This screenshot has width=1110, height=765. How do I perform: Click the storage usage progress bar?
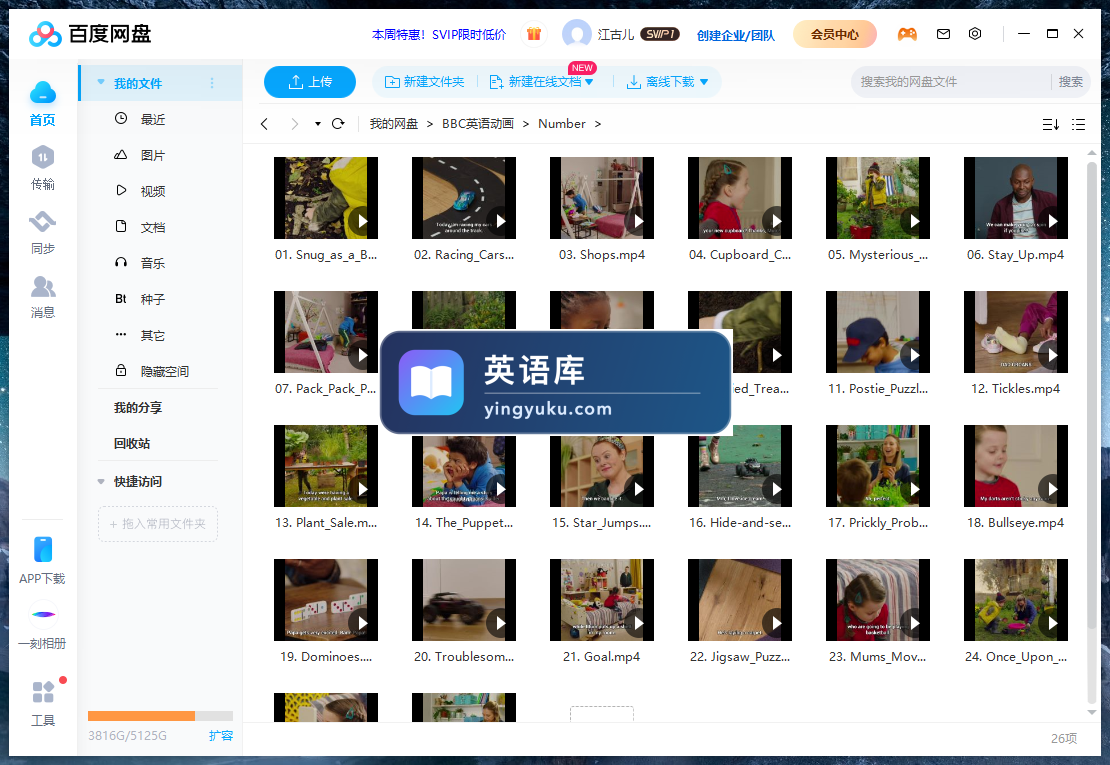coord(160,715)
